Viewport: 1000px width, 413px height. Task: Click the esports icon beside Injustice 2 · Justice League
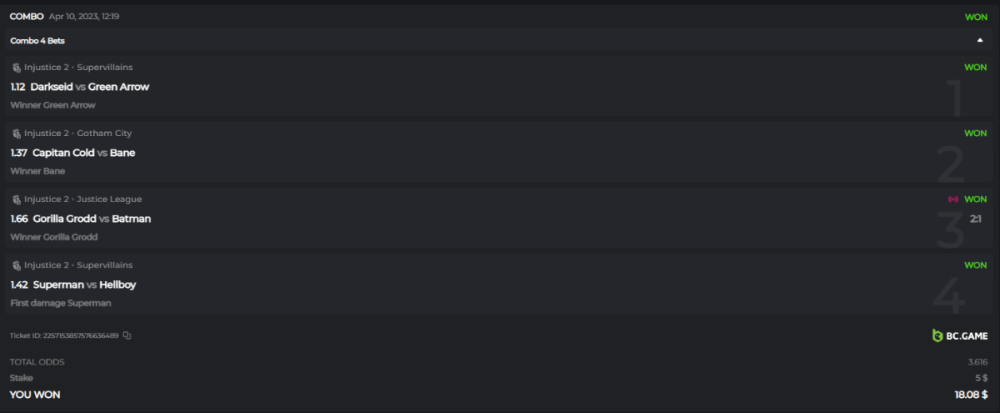pyautogui.click(x=16, y=199)
